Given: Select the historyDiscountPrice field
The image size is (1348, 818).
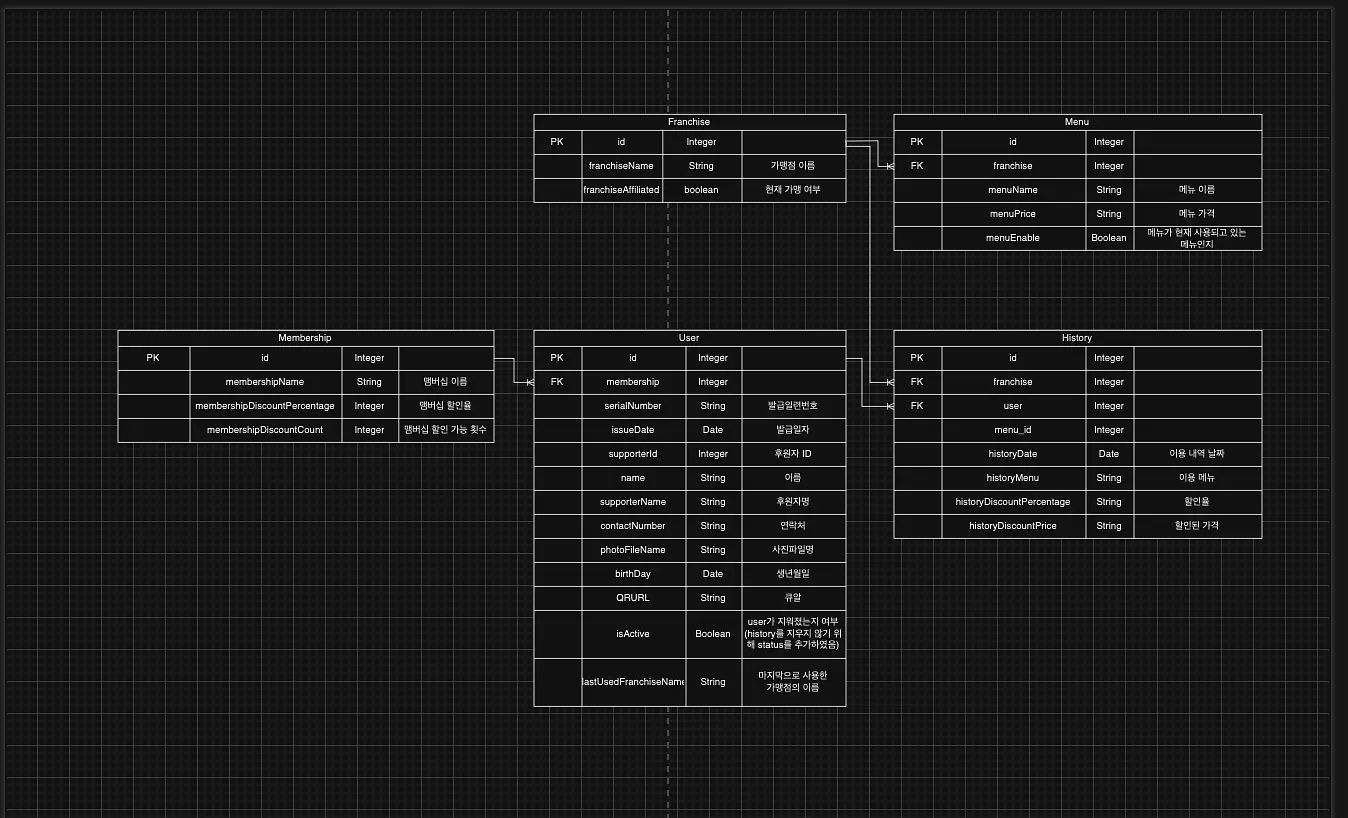Looking at the screenshot, I should 1013,526.
